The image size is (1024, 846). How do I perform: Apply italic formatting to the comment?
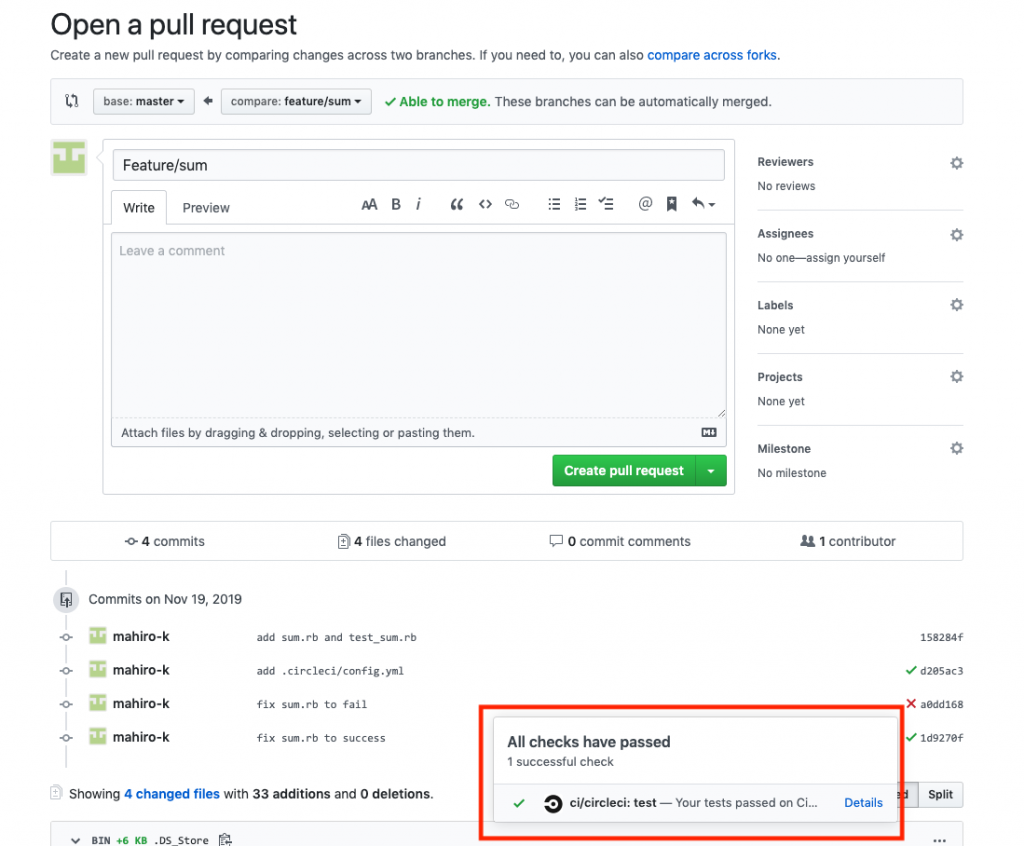coord(419,204)
